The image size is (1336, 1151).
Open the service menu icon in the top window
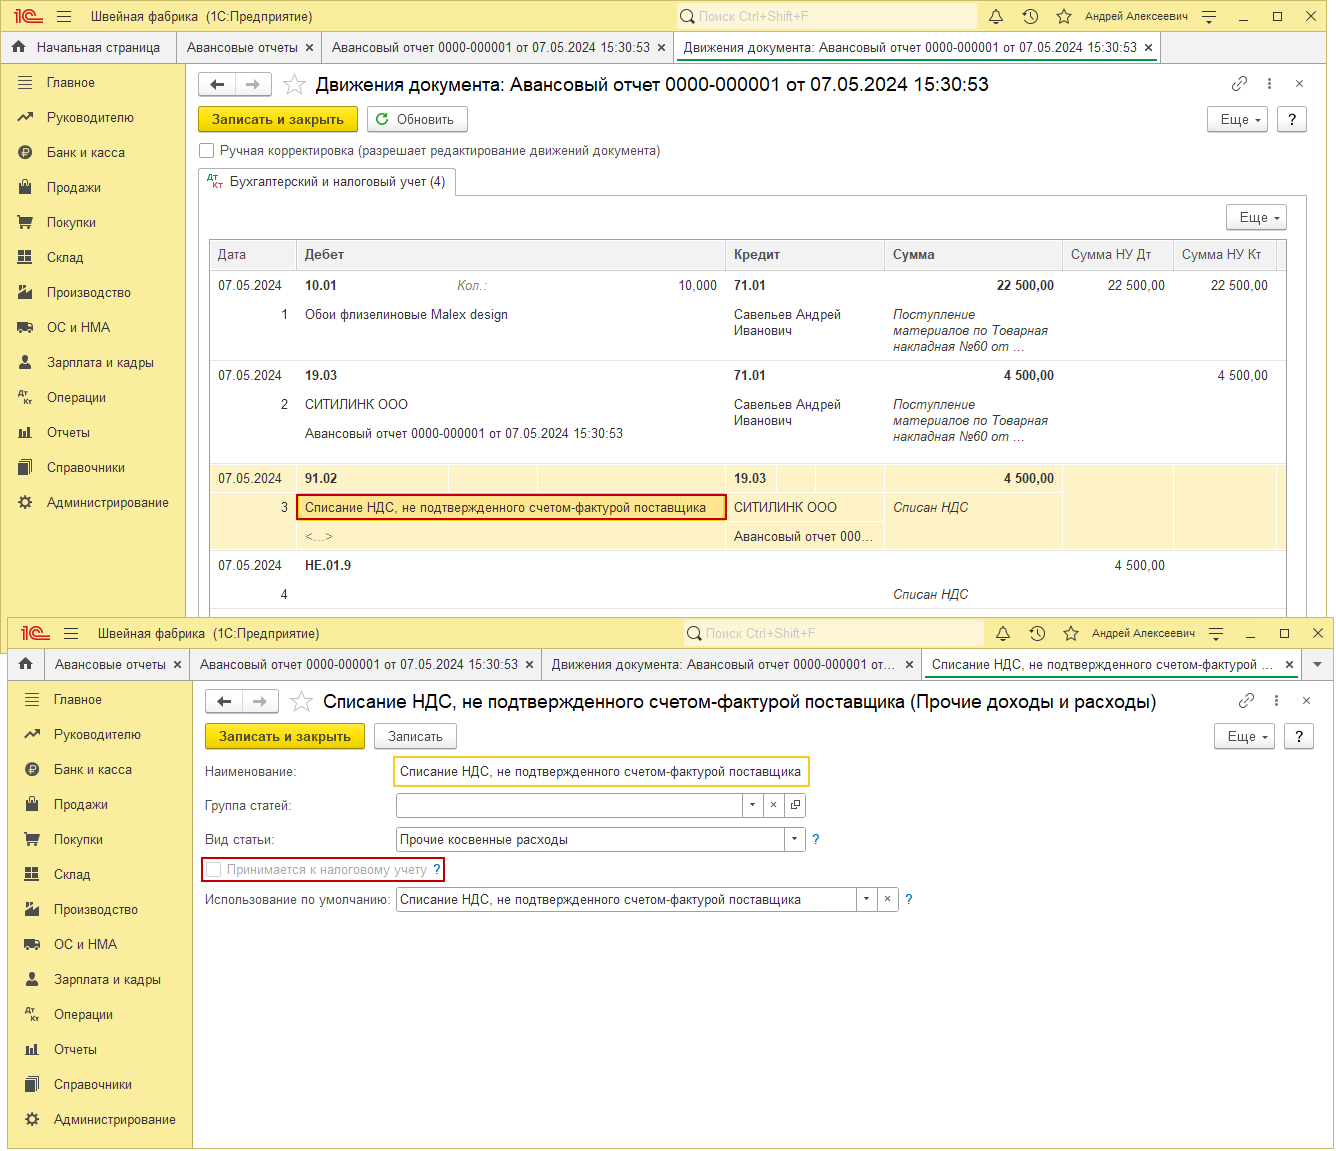click(1209, 16)
